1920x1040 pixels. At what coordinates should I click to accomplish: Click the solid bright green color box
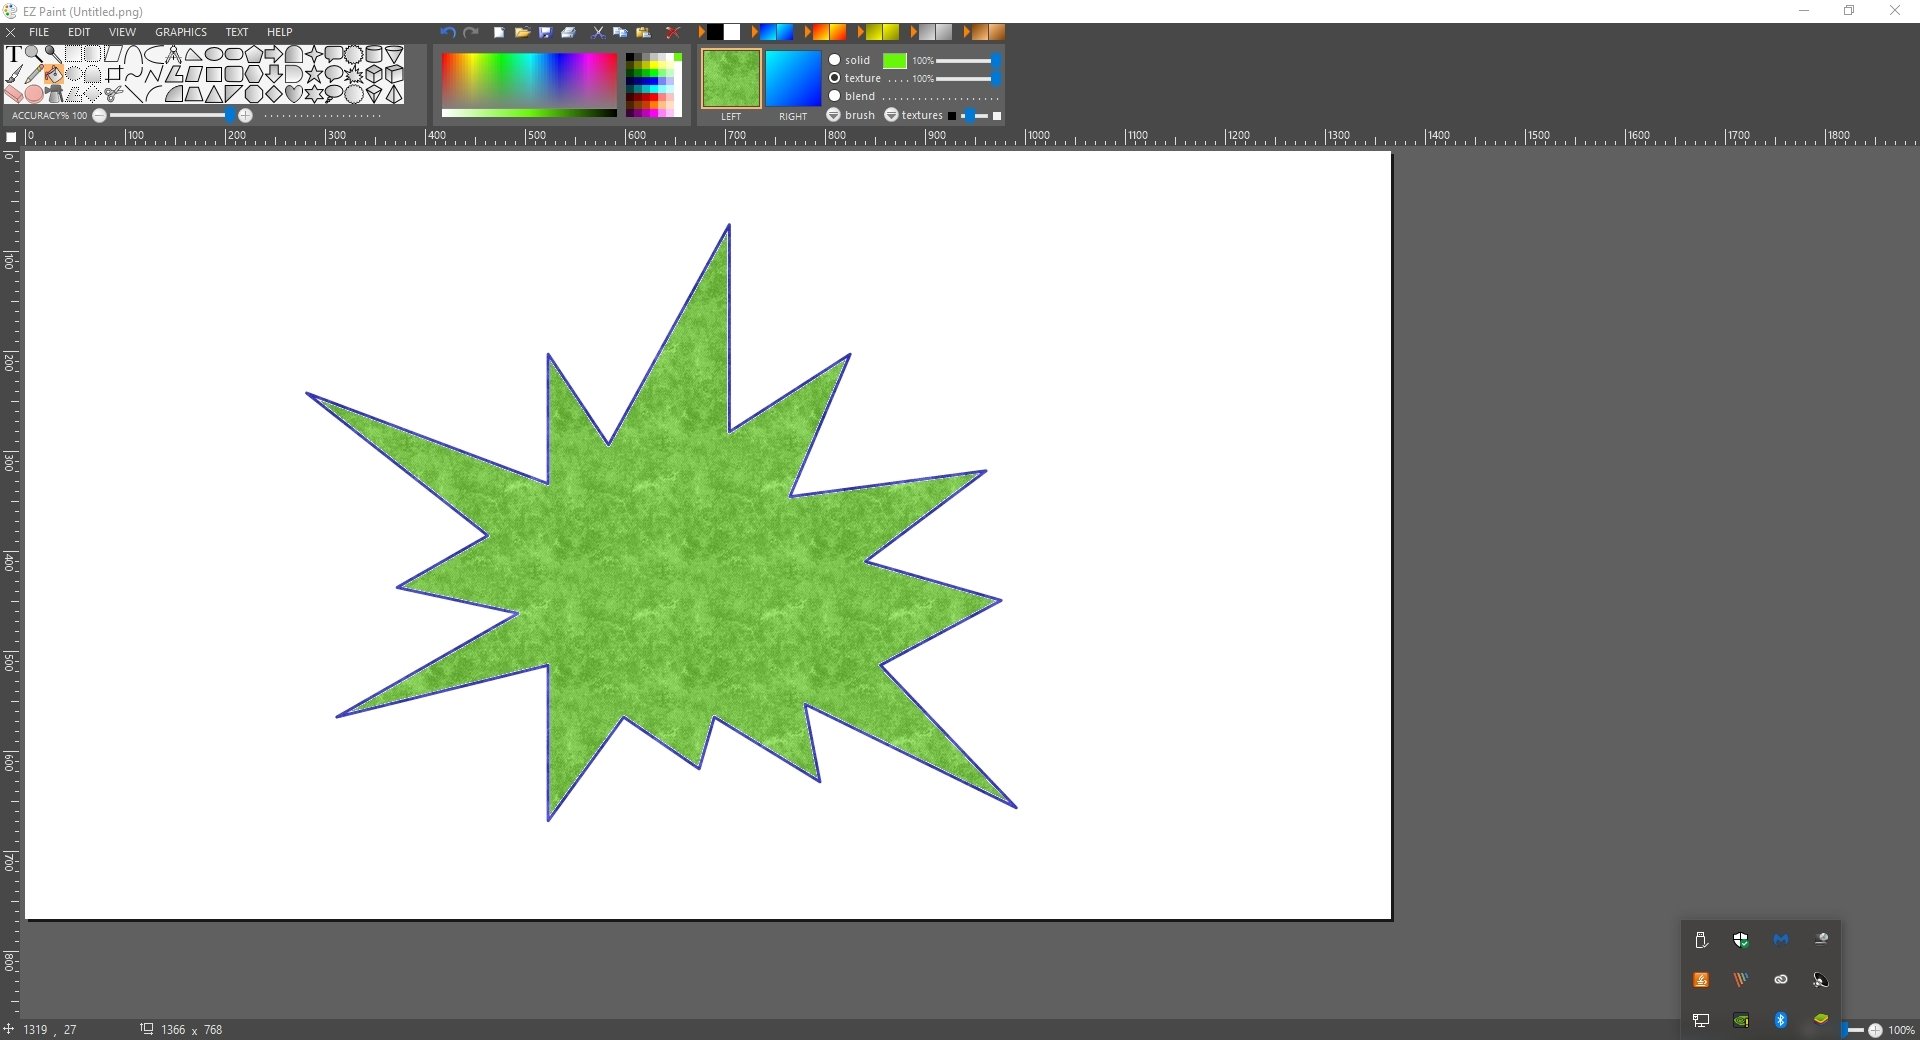point(895,61)
